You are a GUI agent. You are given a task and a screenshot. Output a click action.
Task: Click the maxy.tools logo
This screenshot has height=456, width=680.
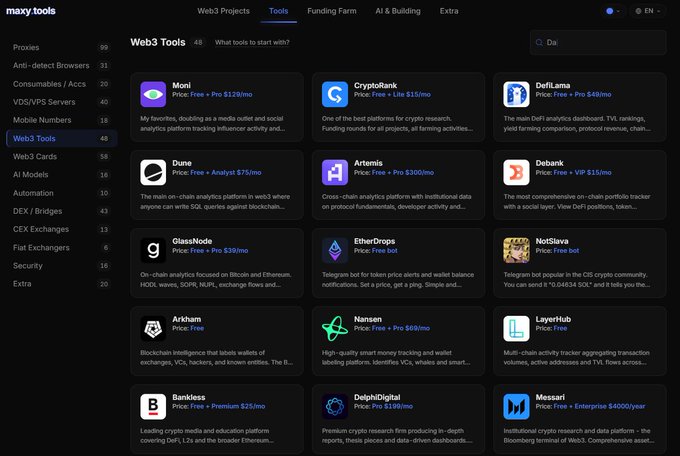[x=31, y=11]
